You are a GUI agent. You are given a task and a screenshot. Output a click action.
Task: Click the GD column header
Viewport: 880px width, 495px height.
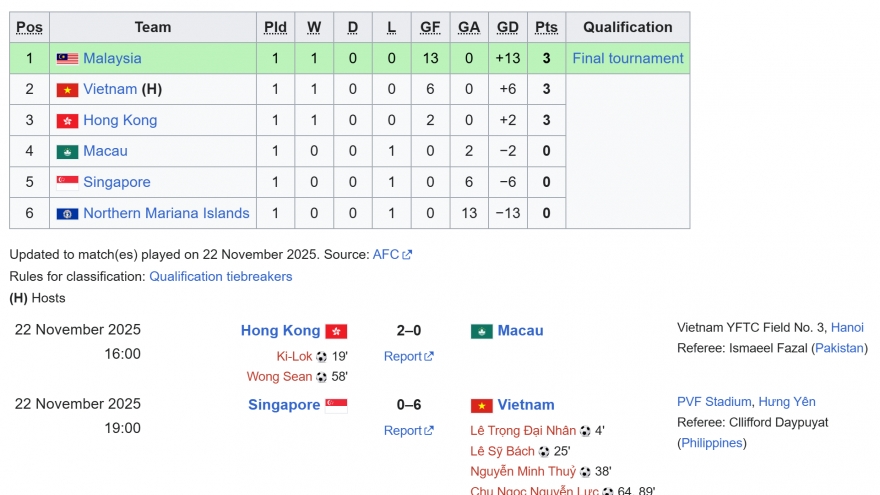coord(507,27)
